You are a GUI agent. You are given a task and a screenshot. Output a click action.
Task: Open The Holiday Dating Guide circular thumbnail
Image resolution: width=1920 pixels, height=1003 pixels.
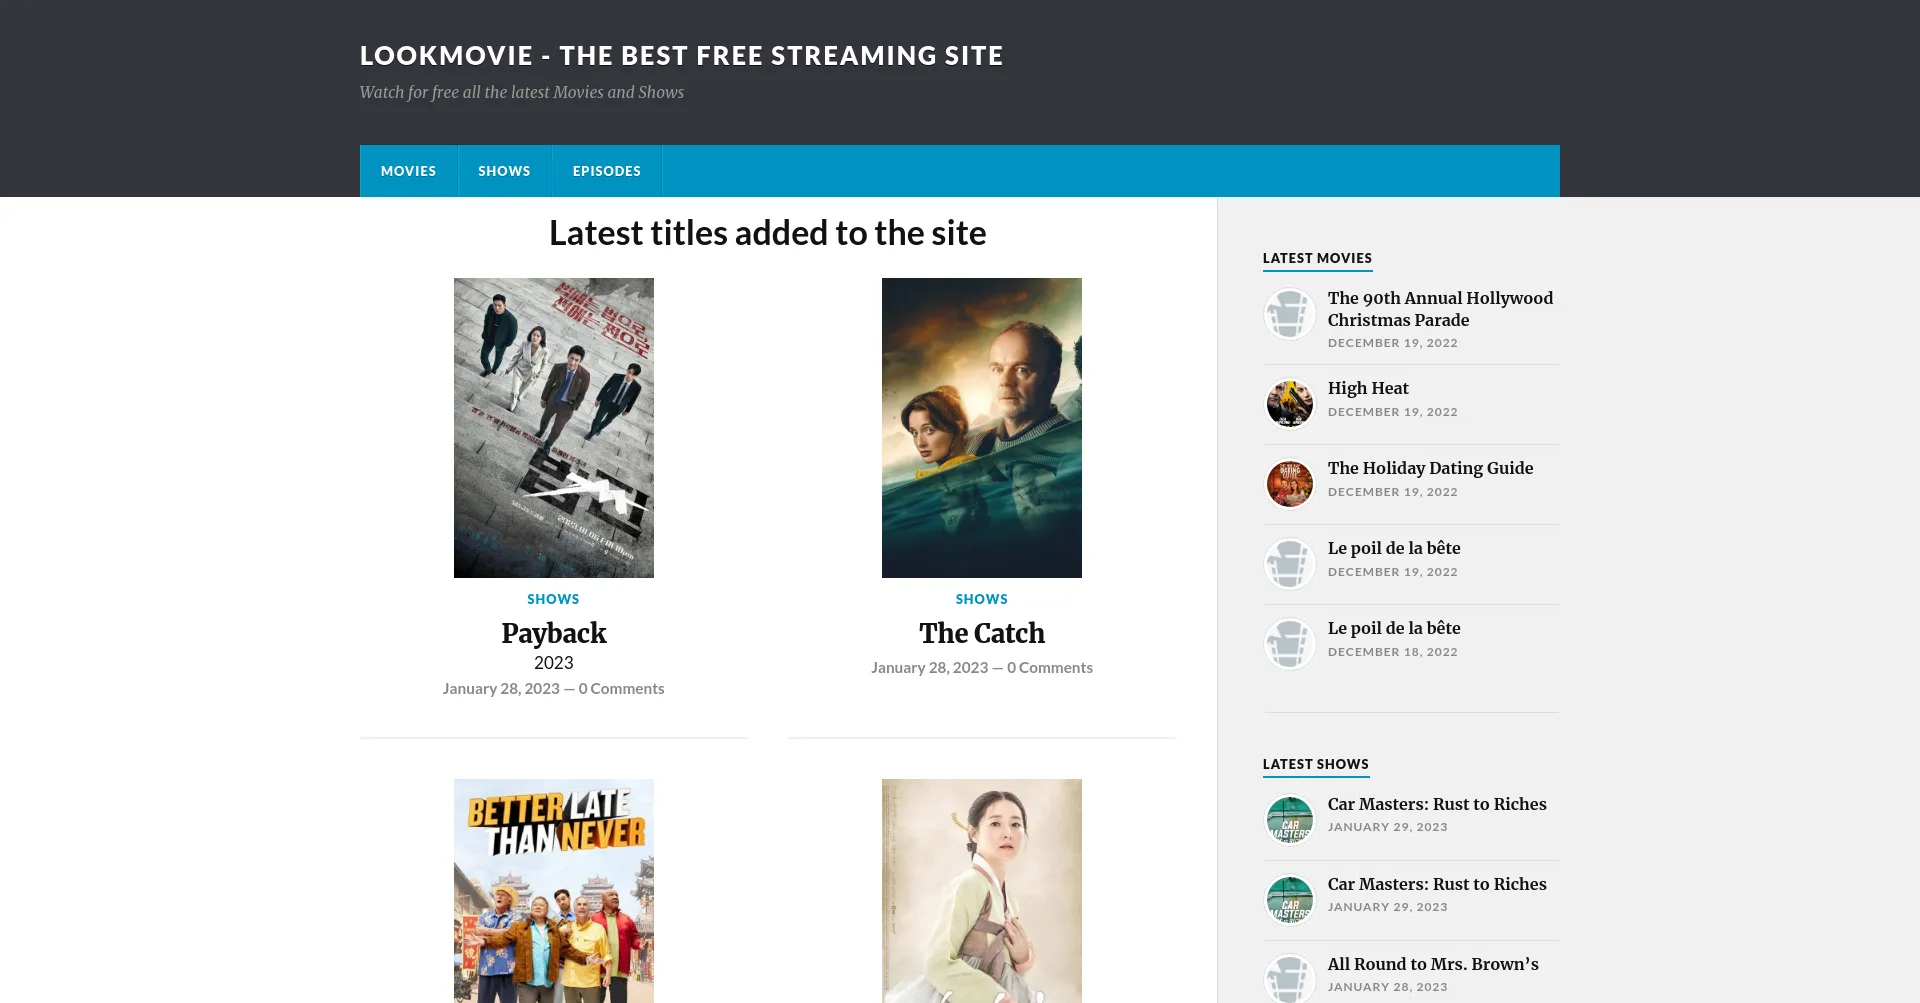[1289, 484]
